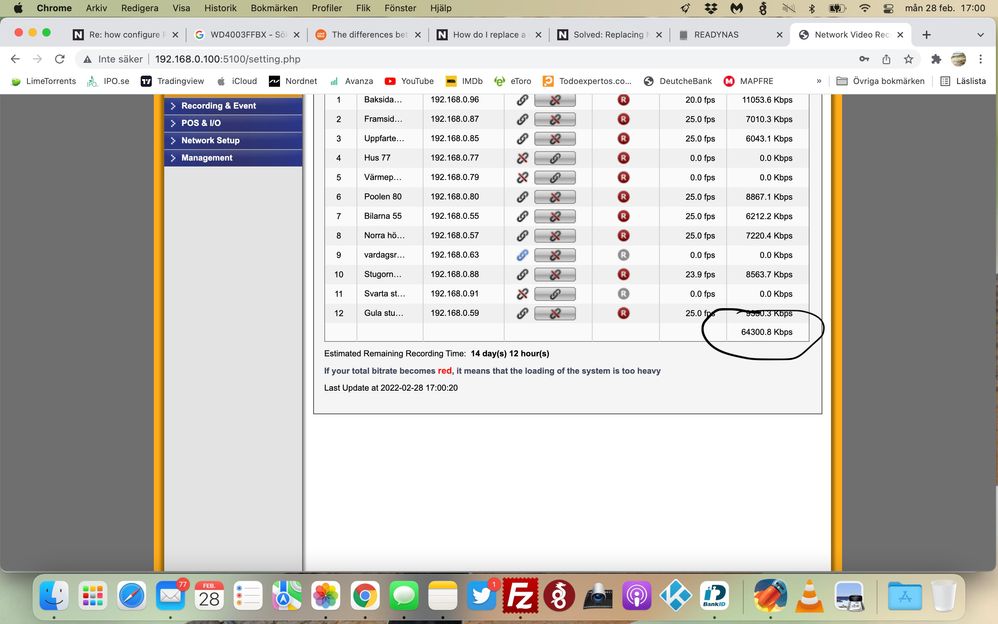Open the Läslista reading list

tap(962, 81)
